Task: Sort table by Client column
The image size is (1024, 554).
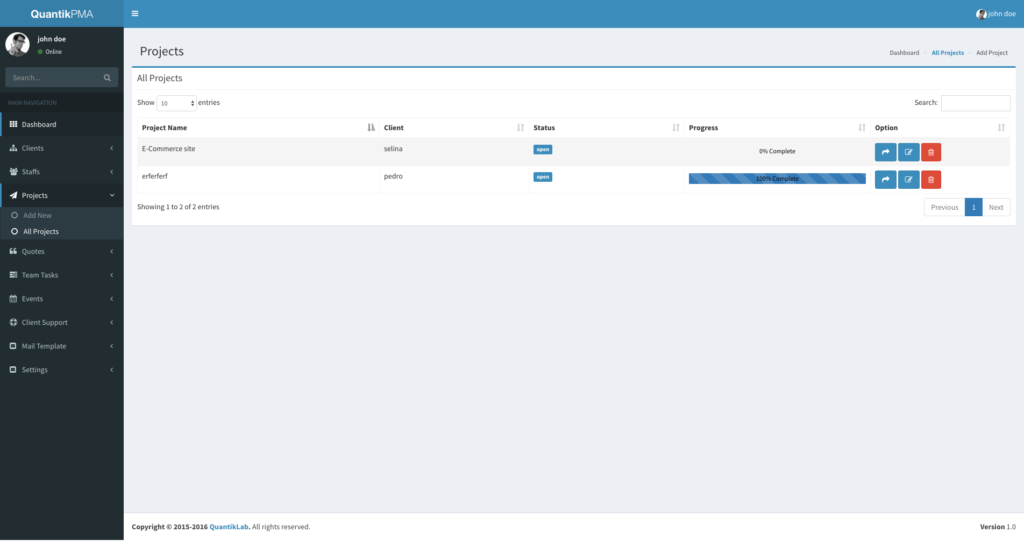Action: (454, 127)
